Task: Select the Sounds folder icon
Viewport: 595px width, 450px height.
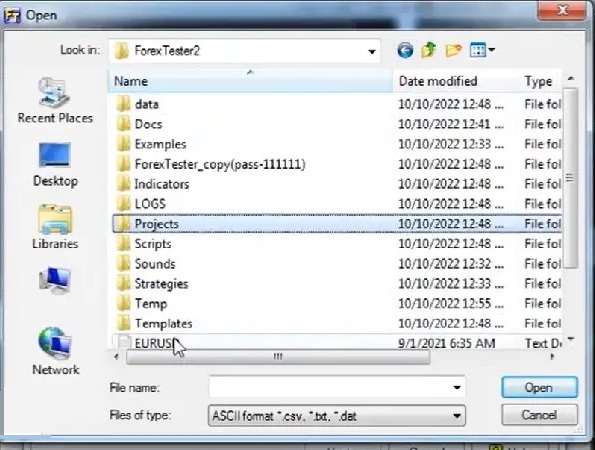Action: [123, 264]
